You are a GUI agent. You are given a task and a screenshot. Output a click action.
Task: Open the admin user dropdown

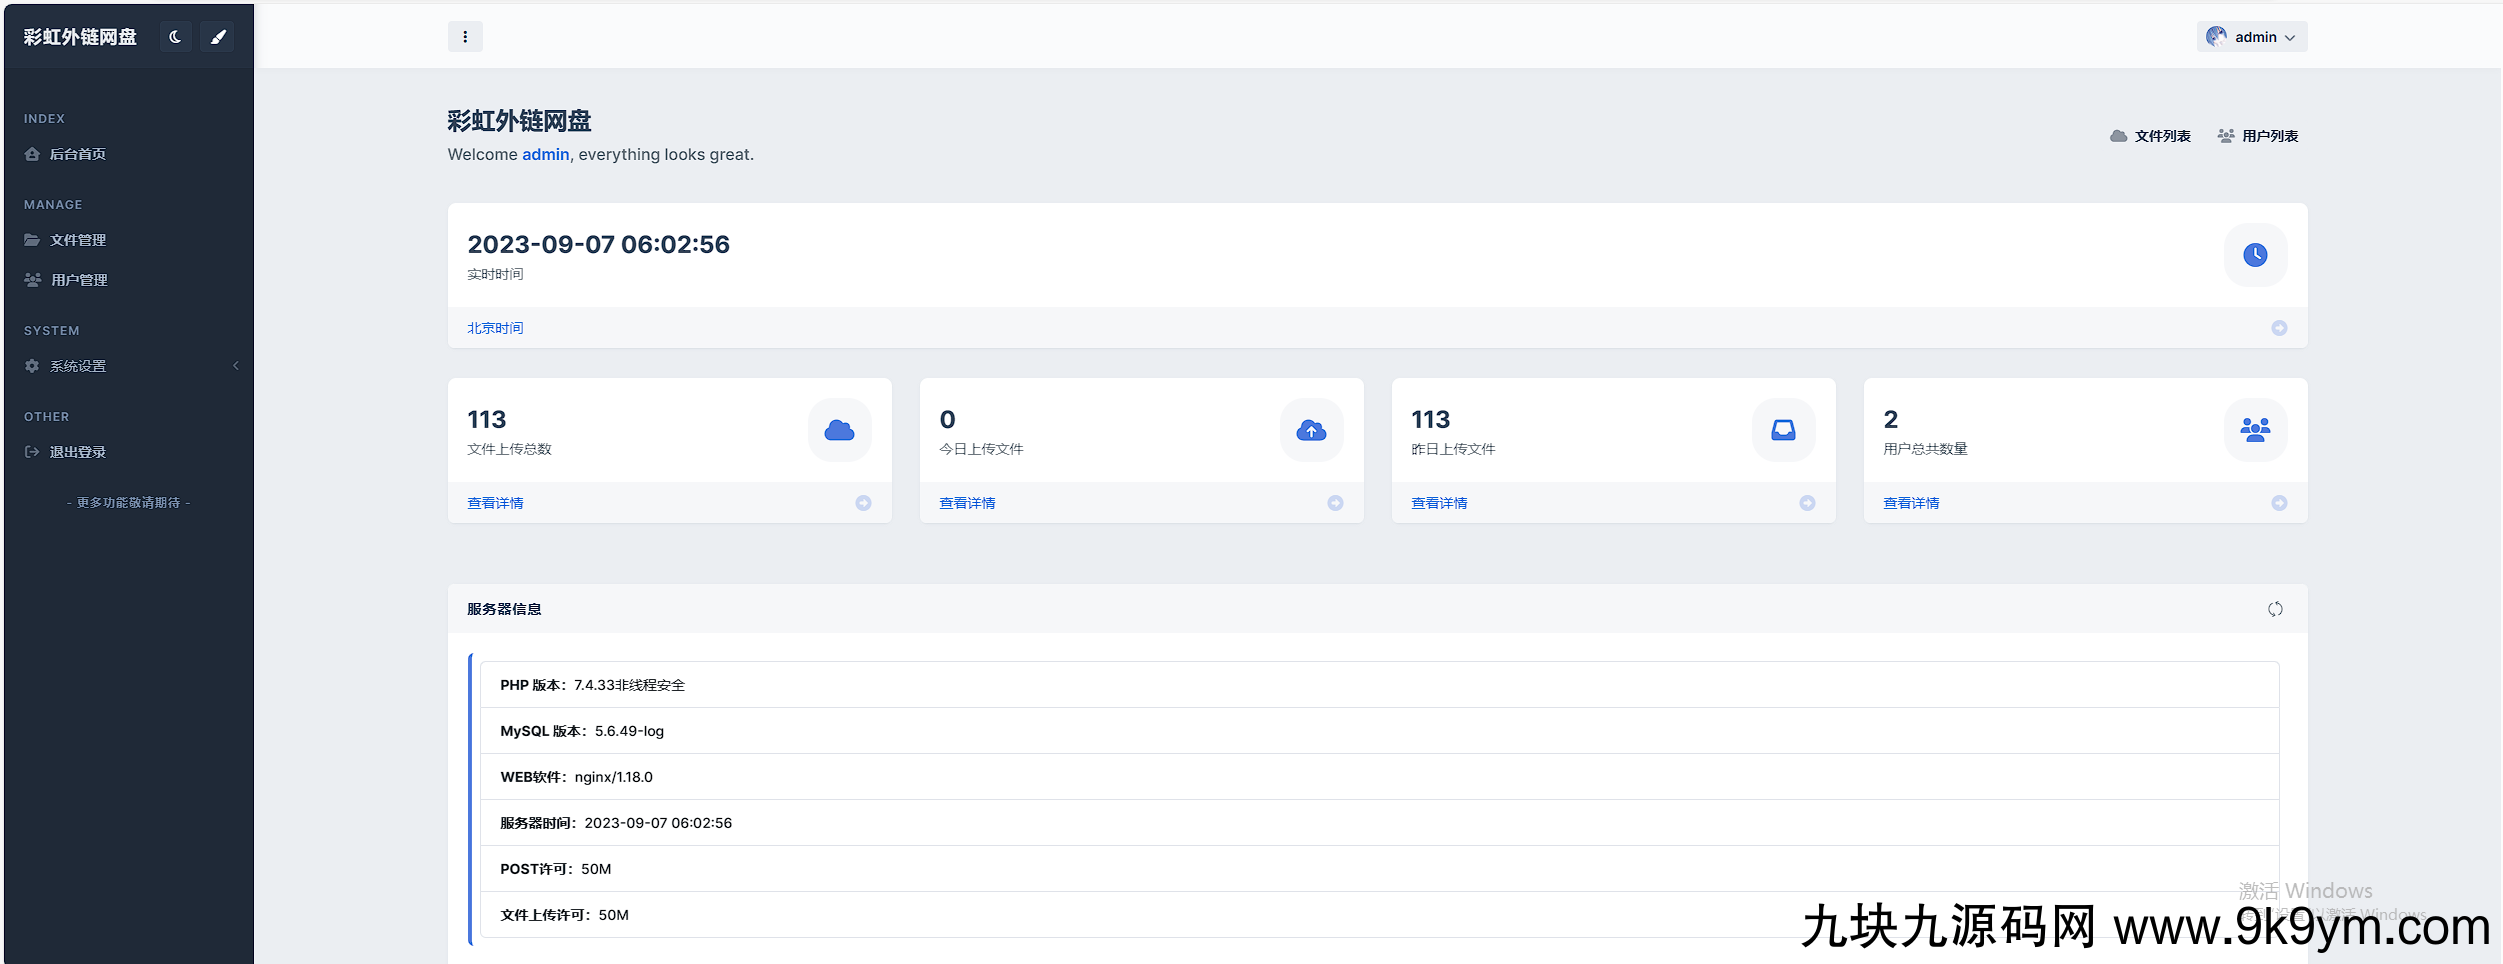coord(2252,37)
